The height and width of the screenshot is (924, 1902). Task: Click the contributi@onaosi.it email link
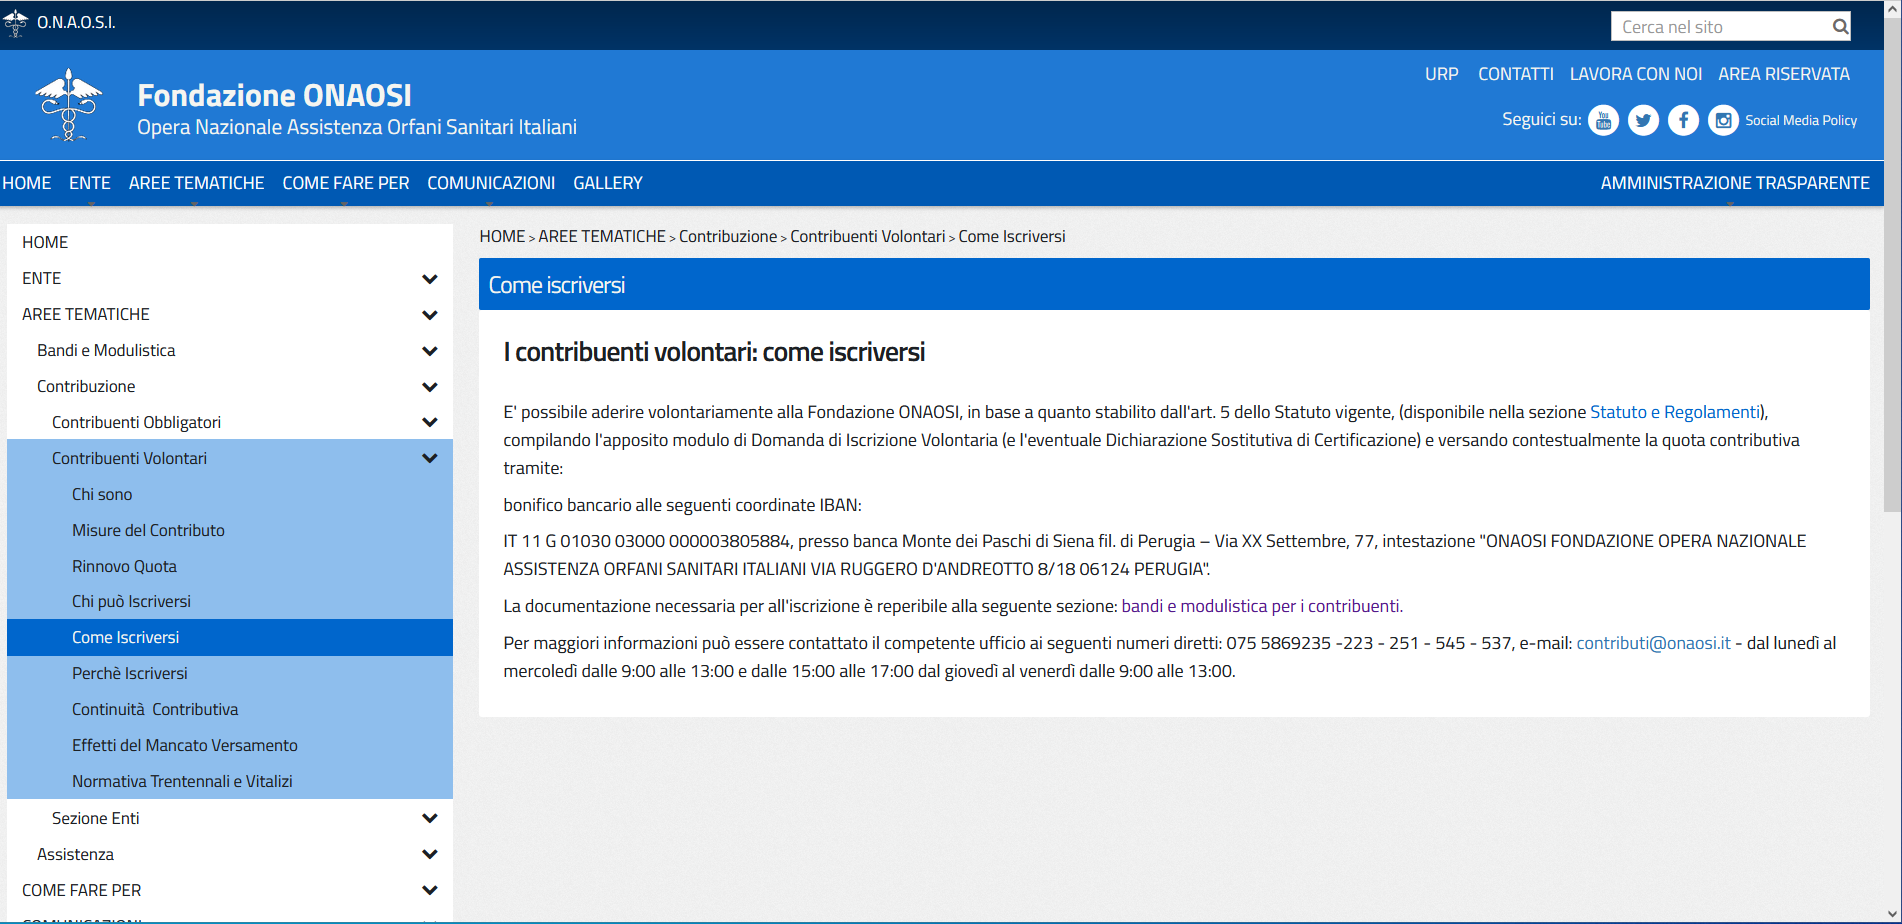point(1653,643)
